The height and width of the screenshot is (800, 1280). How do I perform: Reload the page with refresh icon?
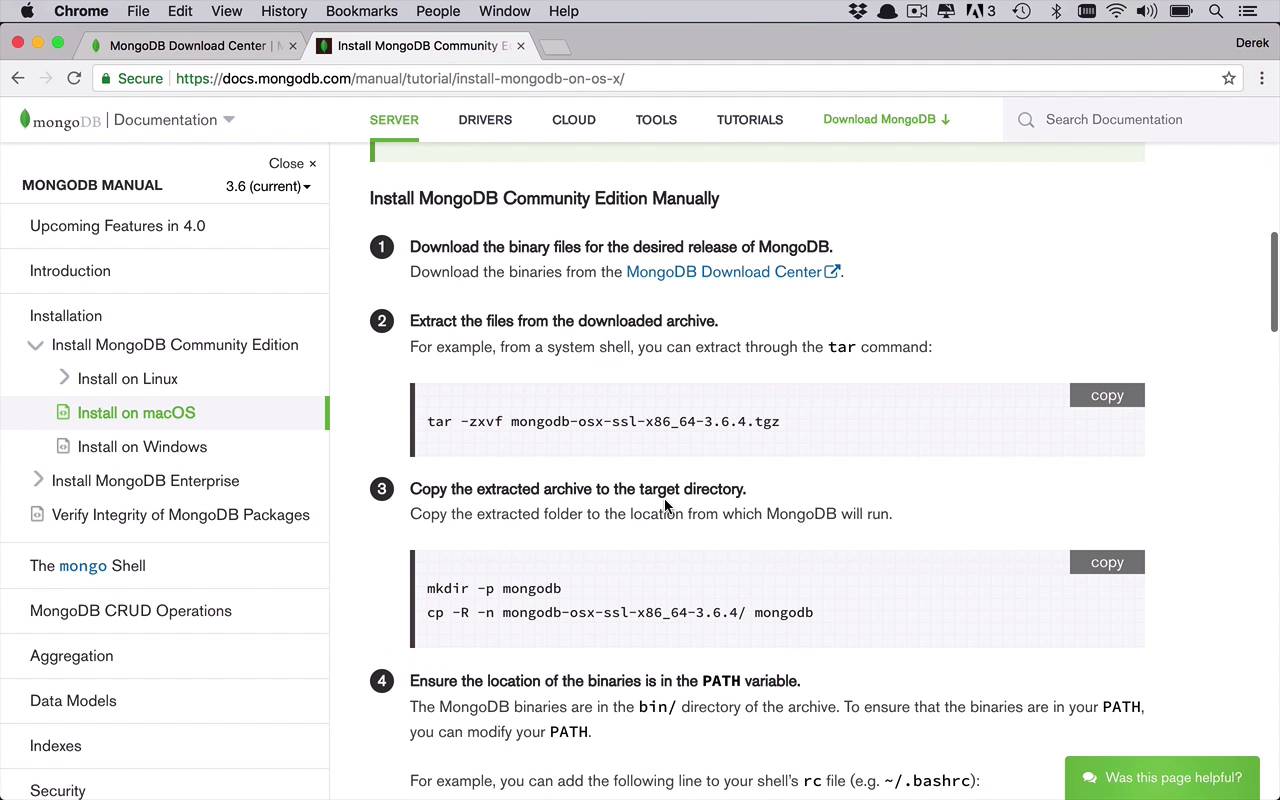pos(74,78)
